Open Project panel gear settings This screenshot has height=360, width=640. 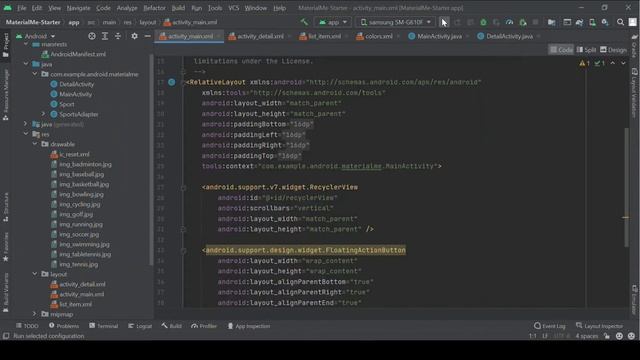tap(134, 36)
